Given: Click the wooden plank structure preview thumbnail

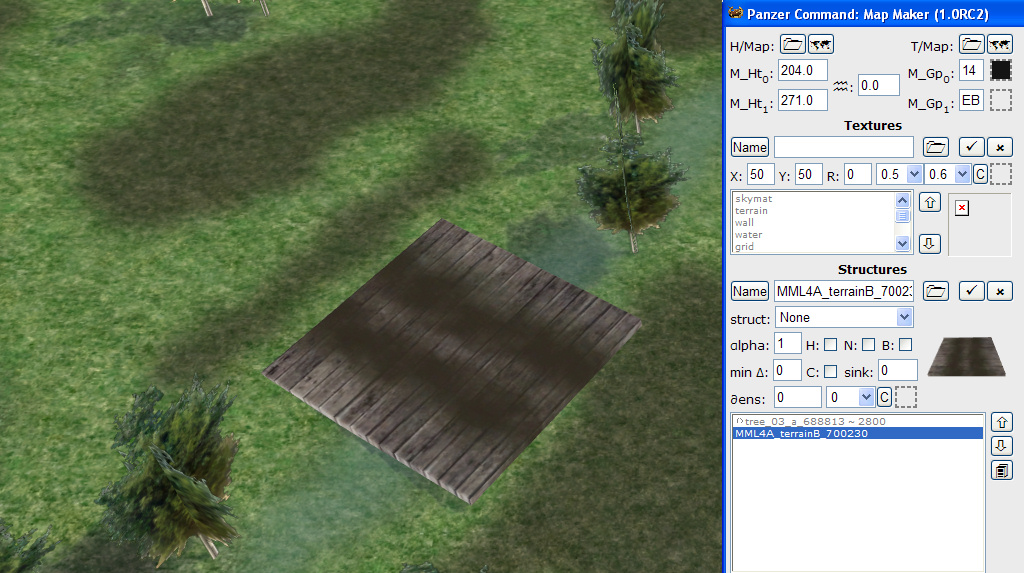Looking at the screenshot, I should pos(967,356).
